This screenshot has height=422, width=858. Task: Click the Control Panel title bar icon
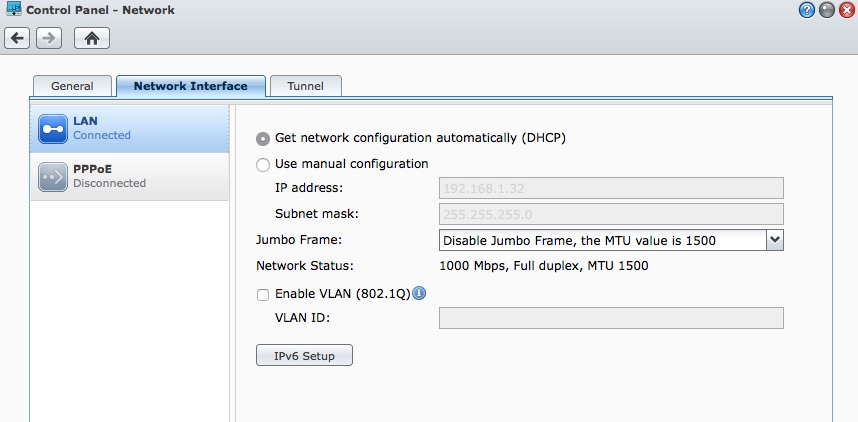[x=13, y=9]
